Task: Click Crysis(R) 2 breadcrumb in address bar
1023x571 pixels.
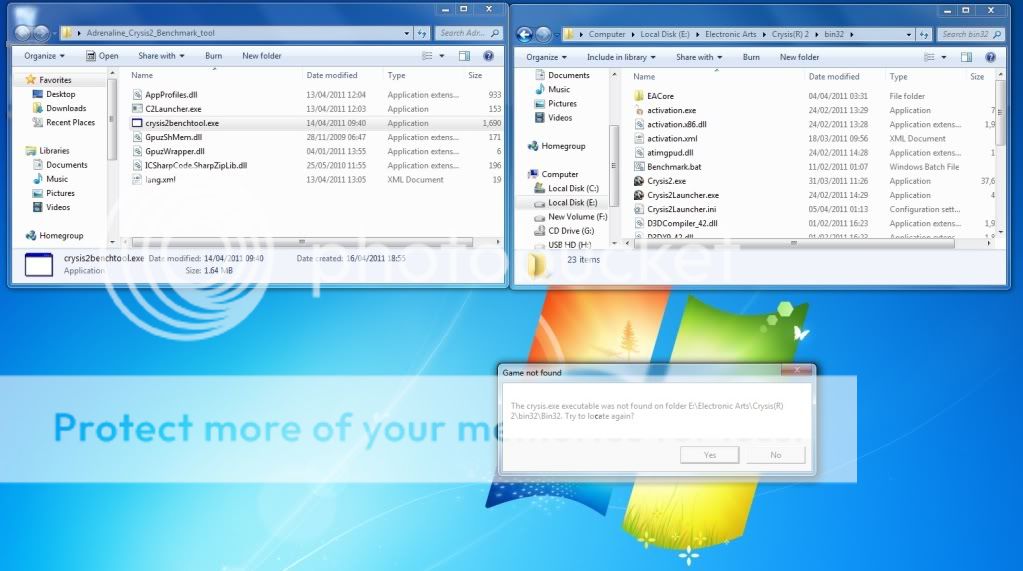Action: [790, 34]
